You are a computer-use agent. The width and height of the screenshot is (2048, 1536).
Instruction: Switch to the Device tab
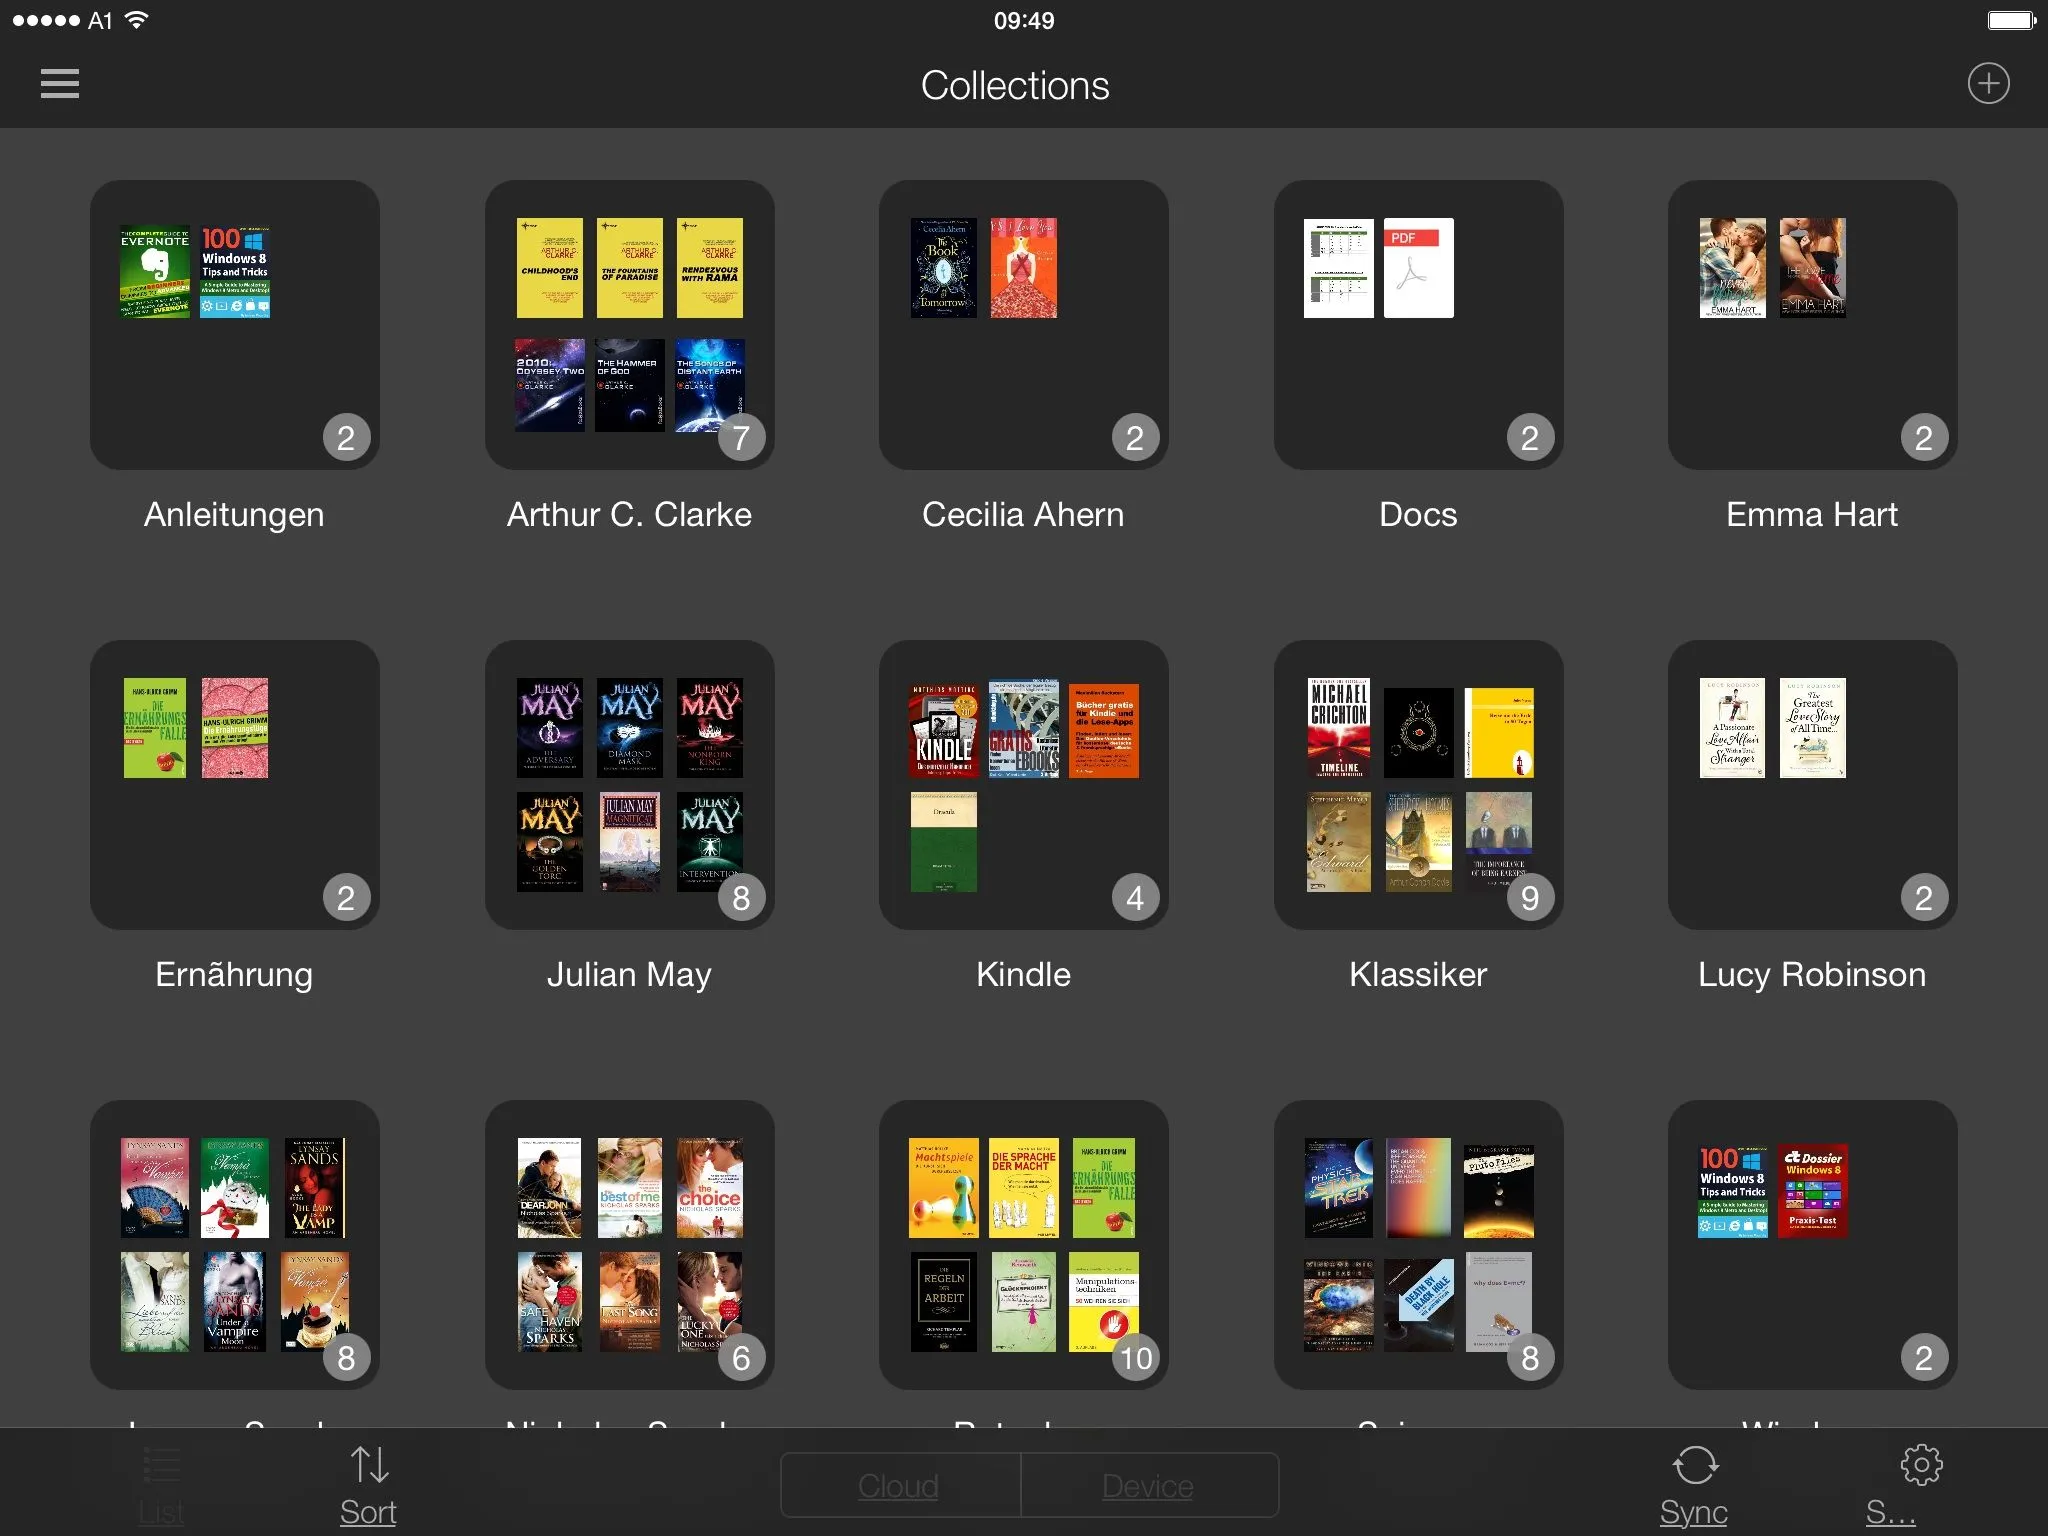(x=1148, y=1486)
